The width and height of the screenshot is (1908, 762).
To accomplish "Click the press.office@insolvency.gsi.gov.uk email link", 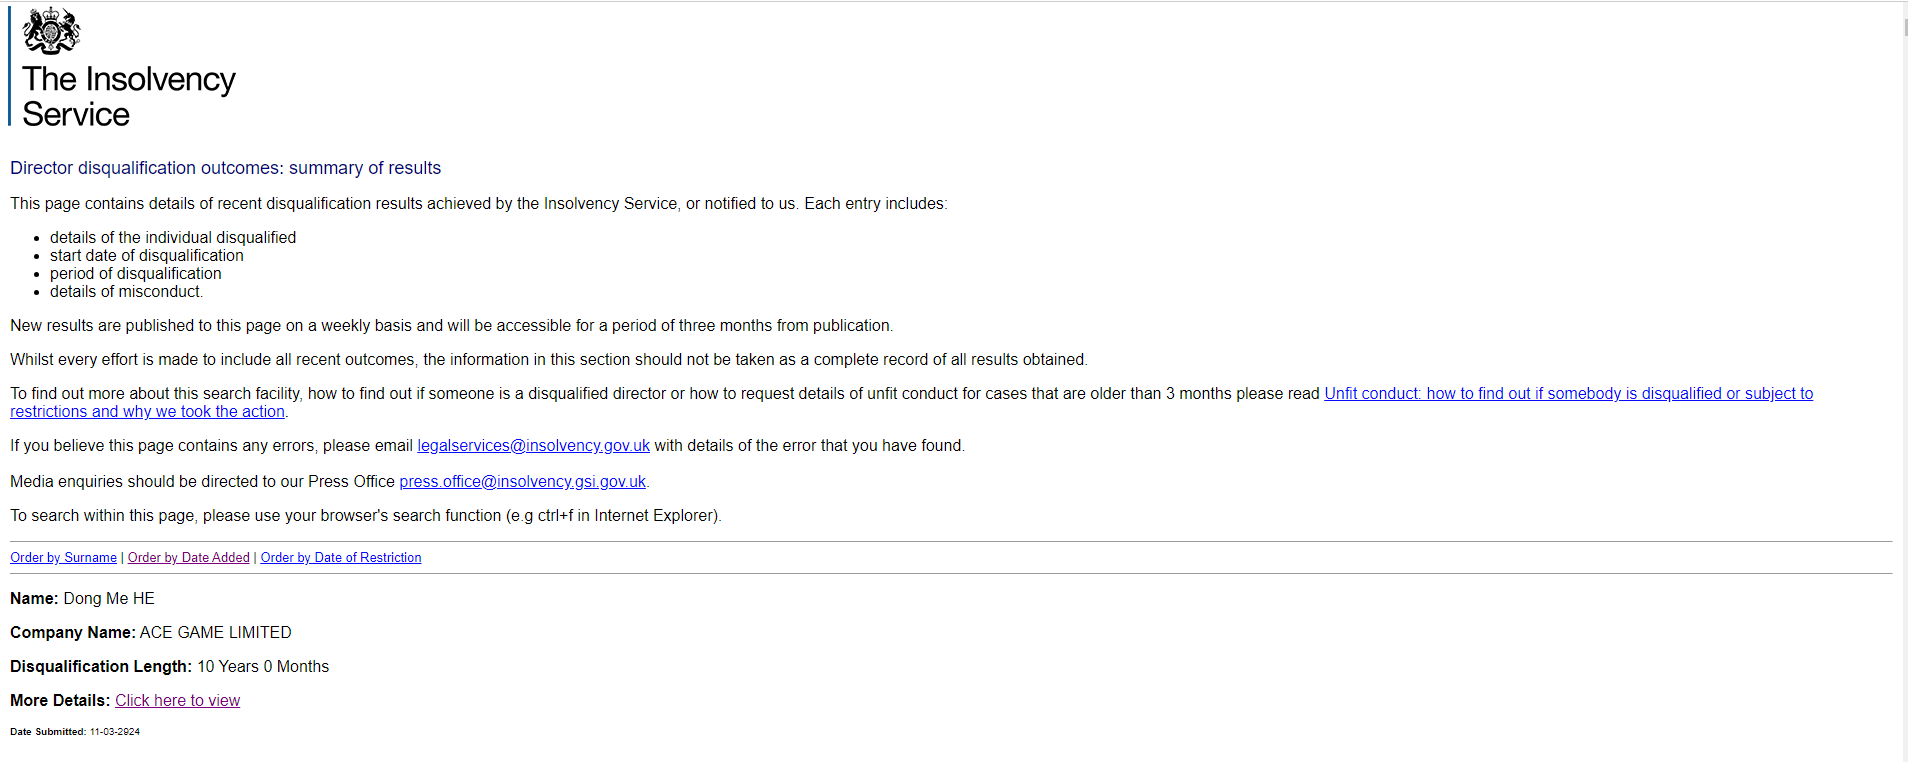I will point(522,482).
